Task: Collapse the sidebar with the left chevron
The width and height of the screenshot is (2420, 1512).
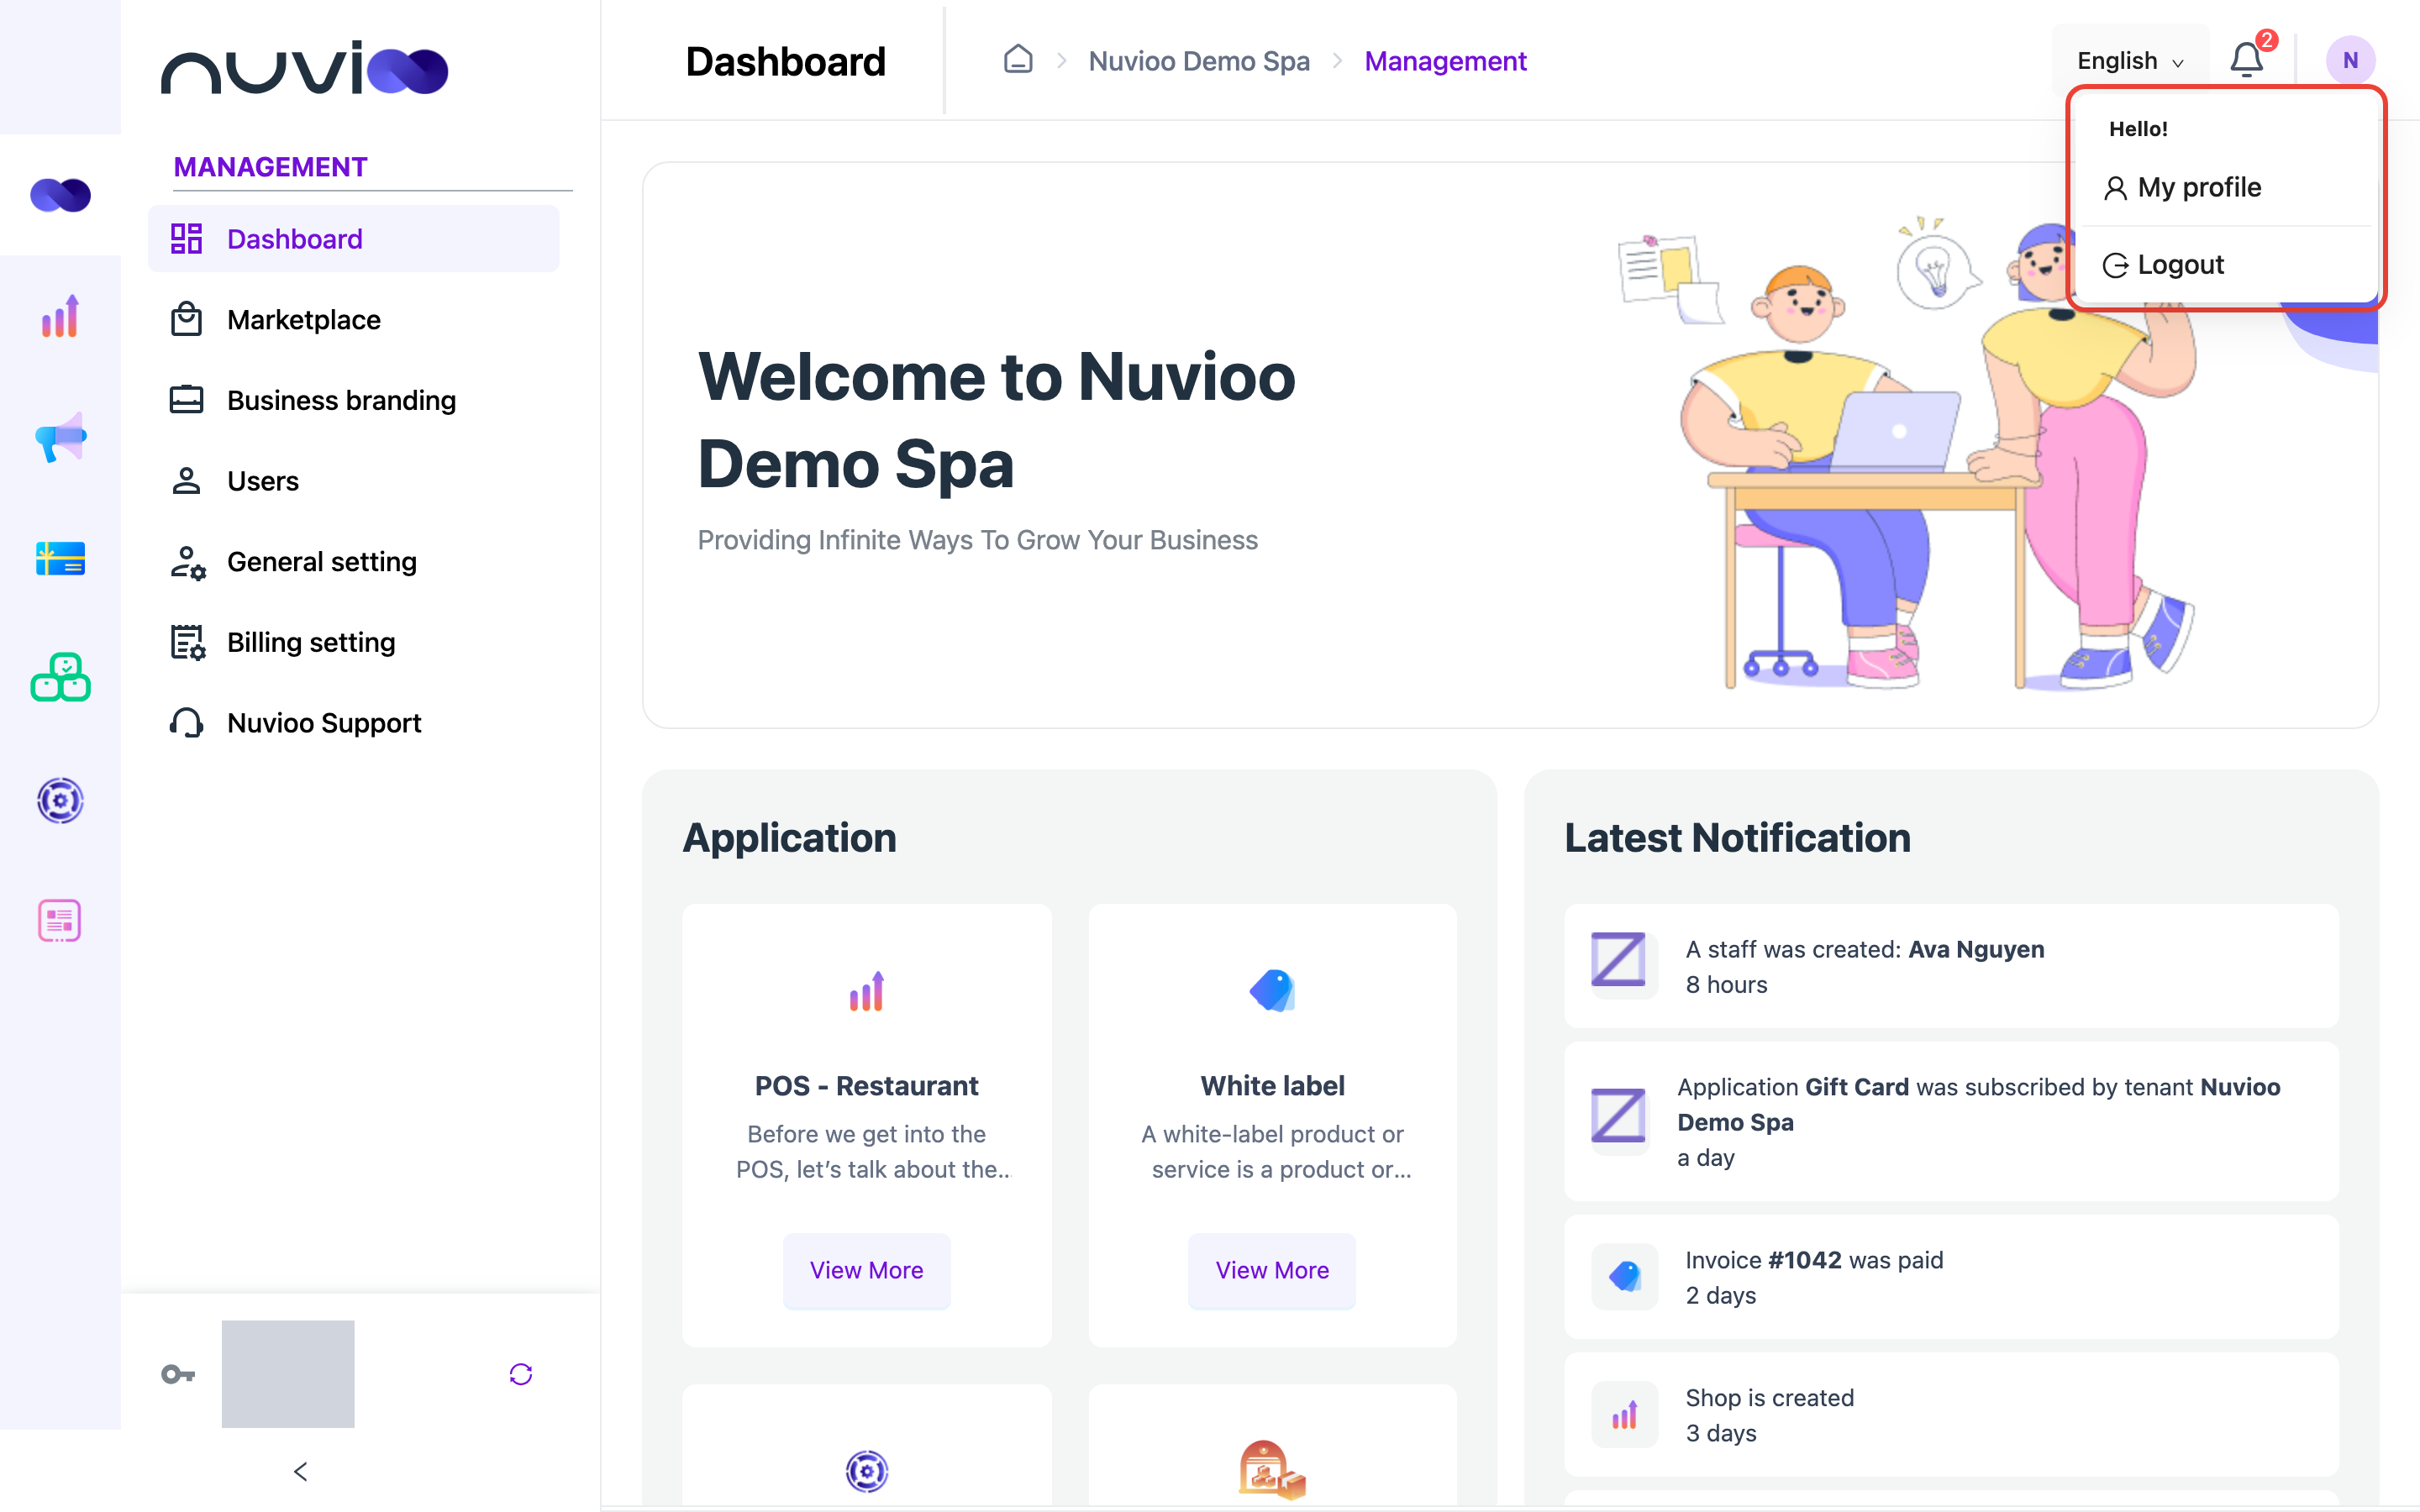Action: (x=301, y=1471)
